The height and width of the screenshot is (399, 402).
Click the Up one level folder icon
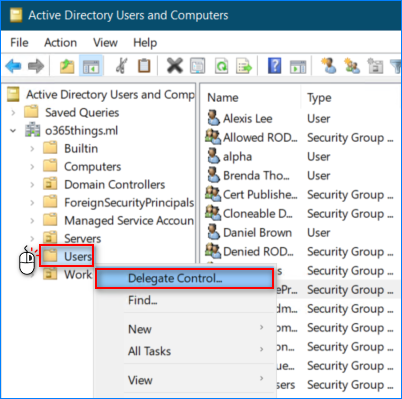coord(67,66)
